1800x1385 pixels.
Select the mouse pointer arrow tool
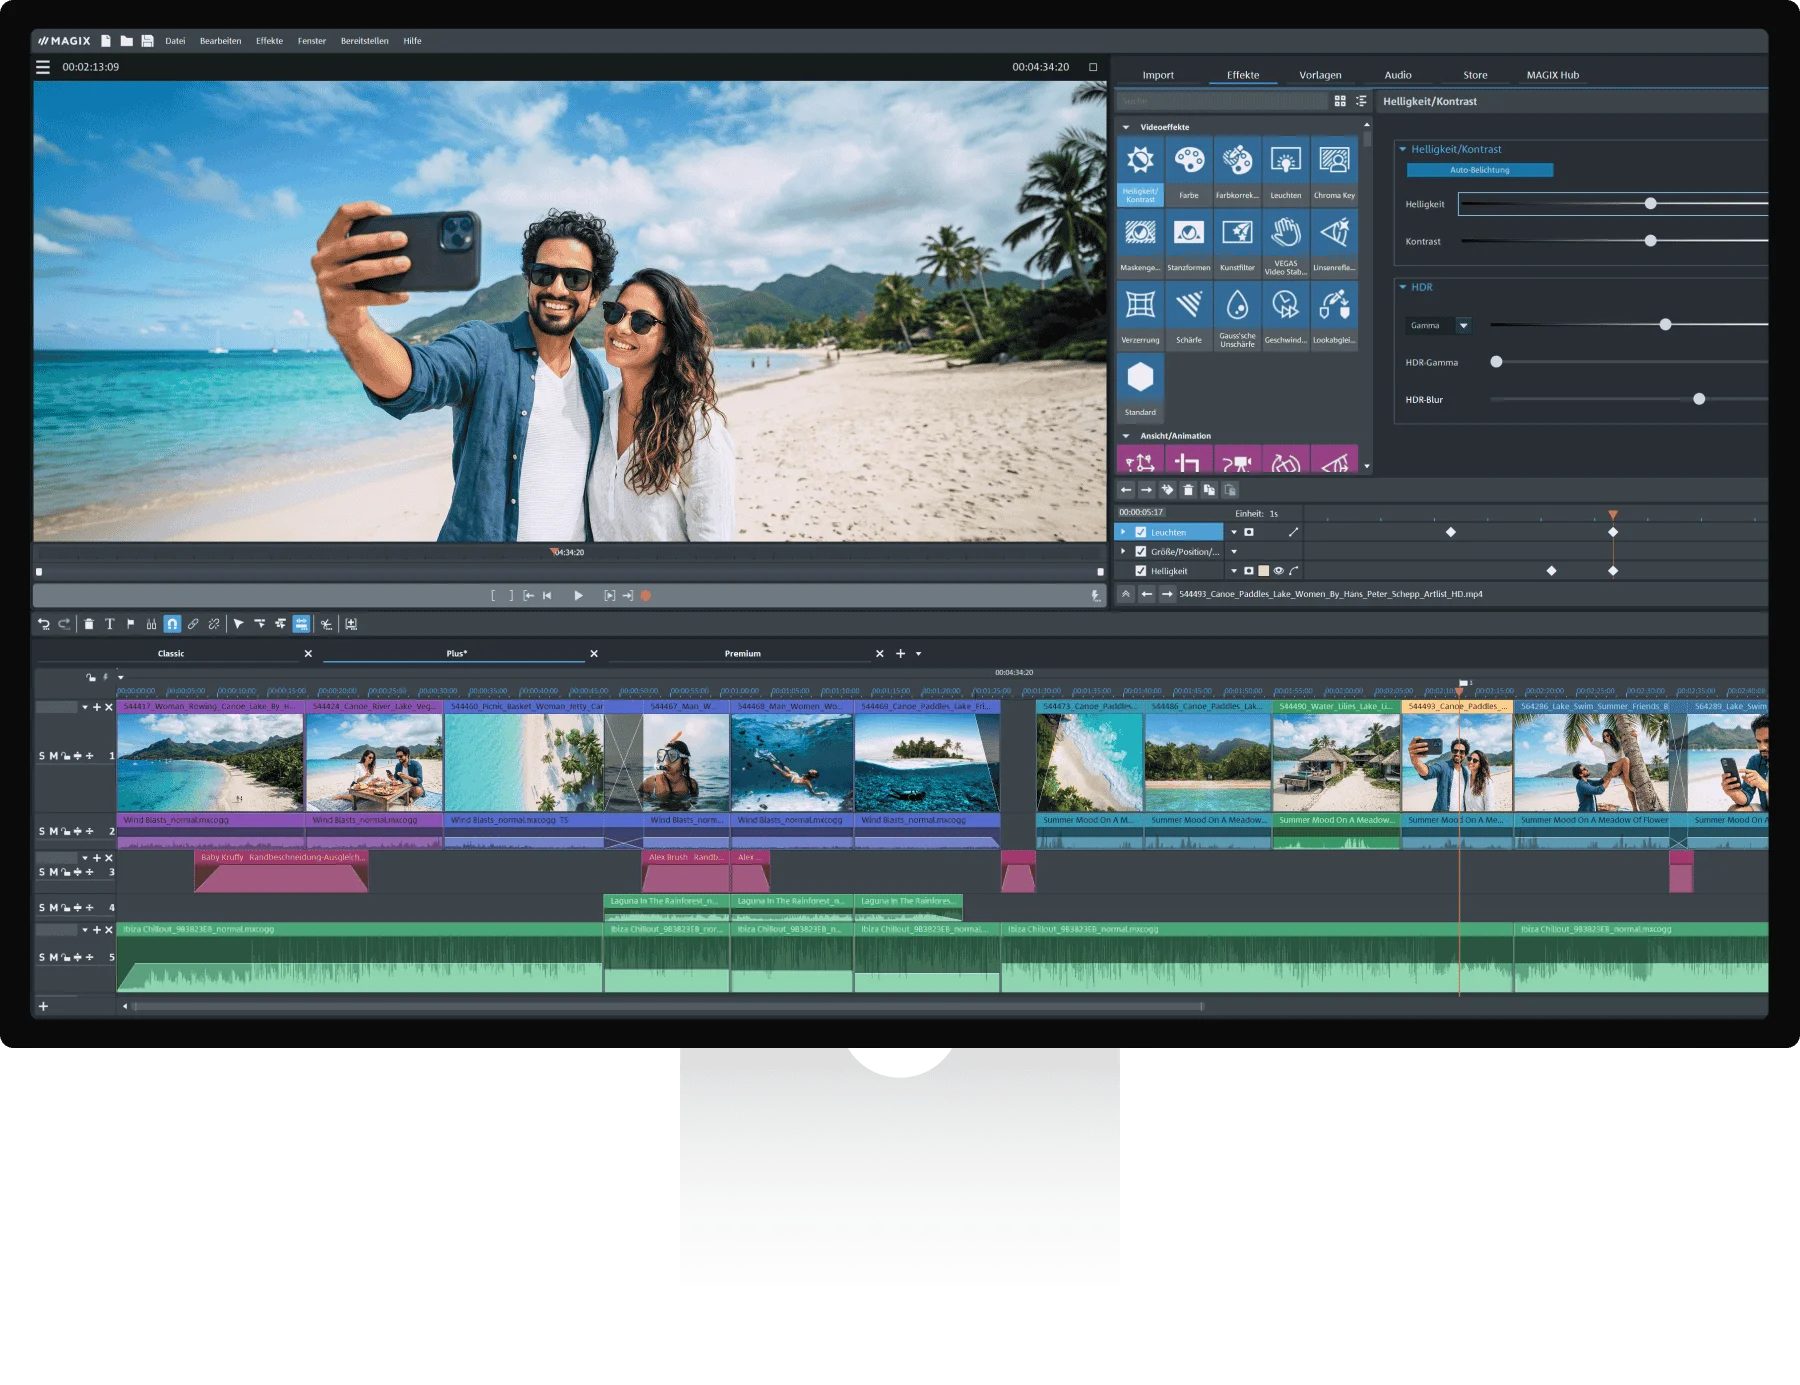pyautogui.click(x=238, y=624)
